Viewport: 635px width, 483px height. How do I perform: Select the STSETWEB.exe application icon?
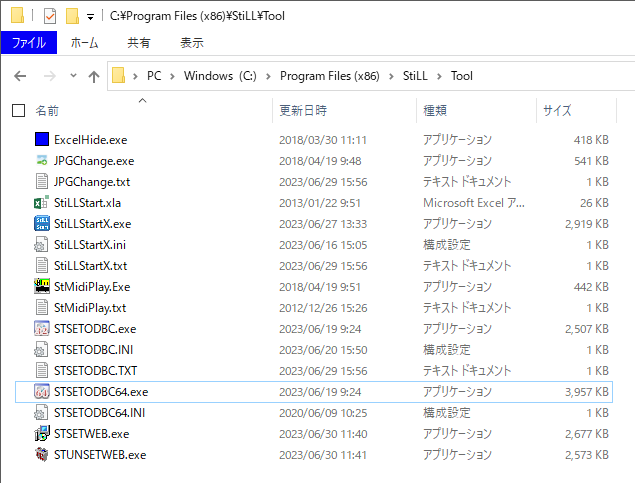click(x=41, y=434)
